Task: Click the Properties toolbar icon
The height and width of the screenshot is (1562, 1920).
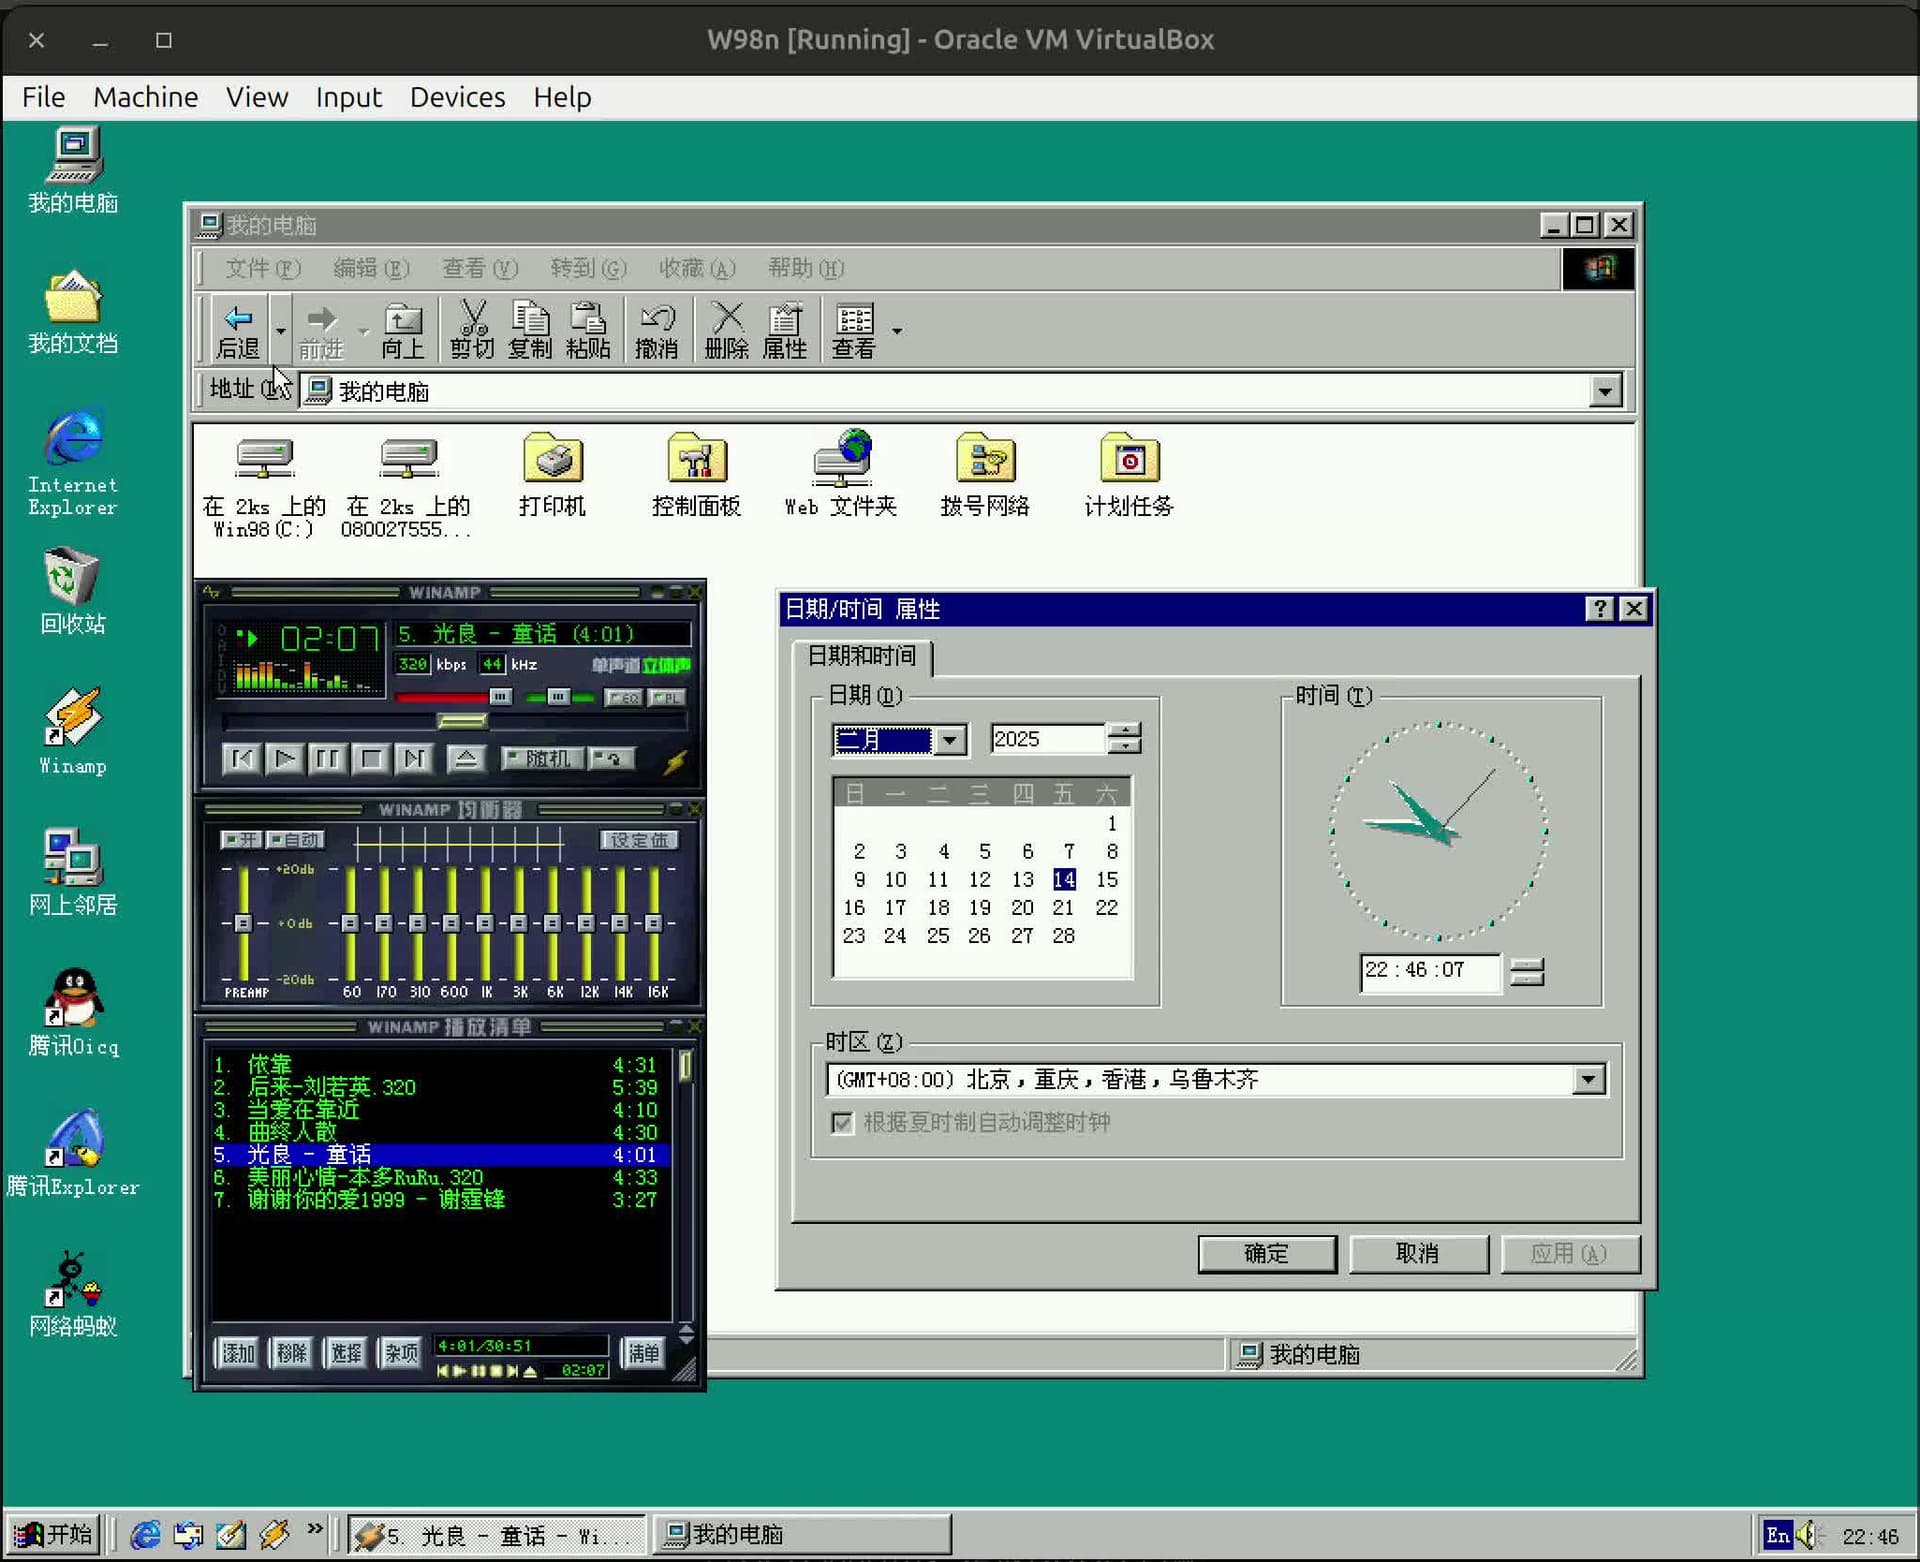Action: coord(785,330)
